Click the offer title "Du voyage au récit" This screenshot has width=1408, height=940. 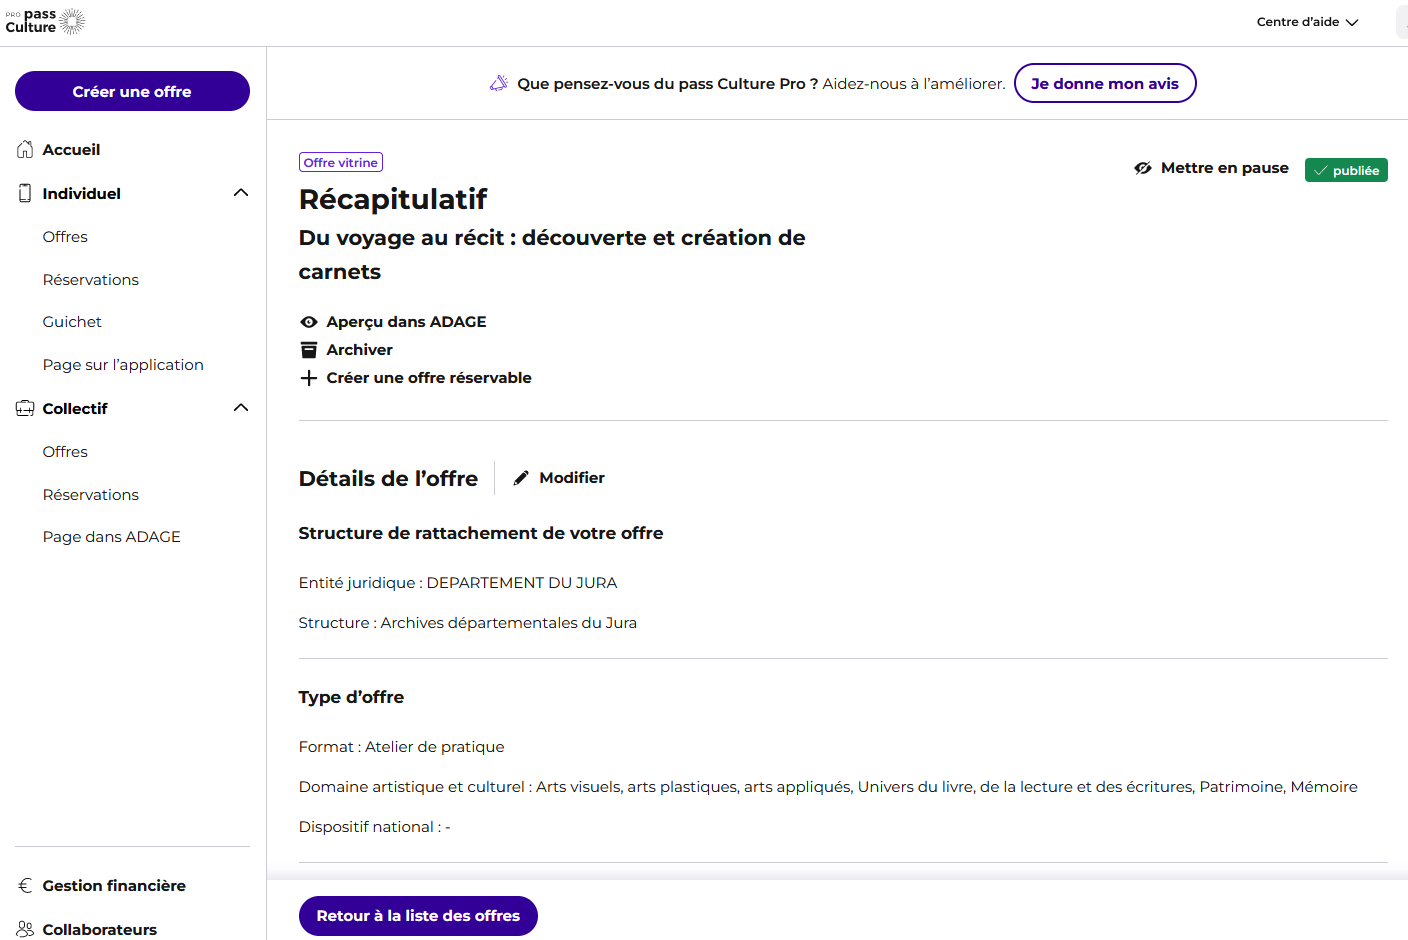click(x=552, y=255)
